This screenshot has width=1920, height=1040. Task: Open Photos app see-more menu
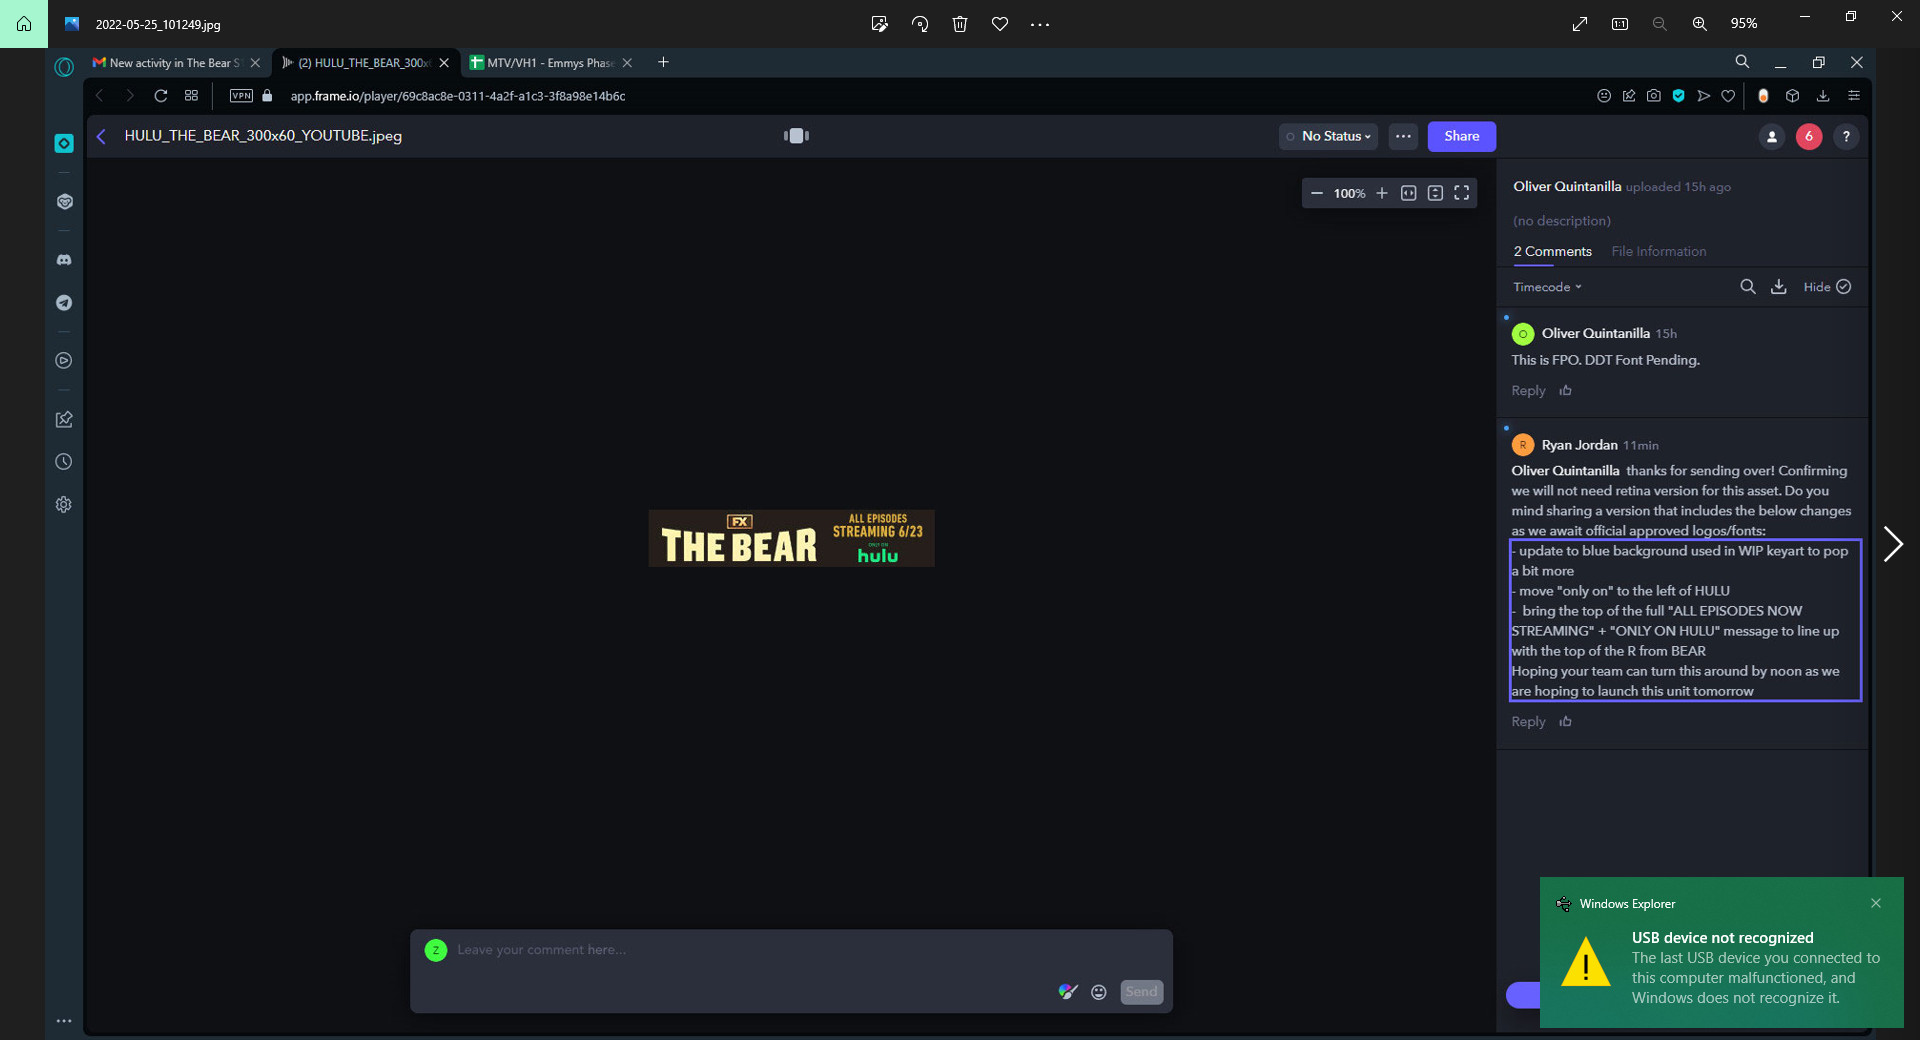click(1039, 24)
